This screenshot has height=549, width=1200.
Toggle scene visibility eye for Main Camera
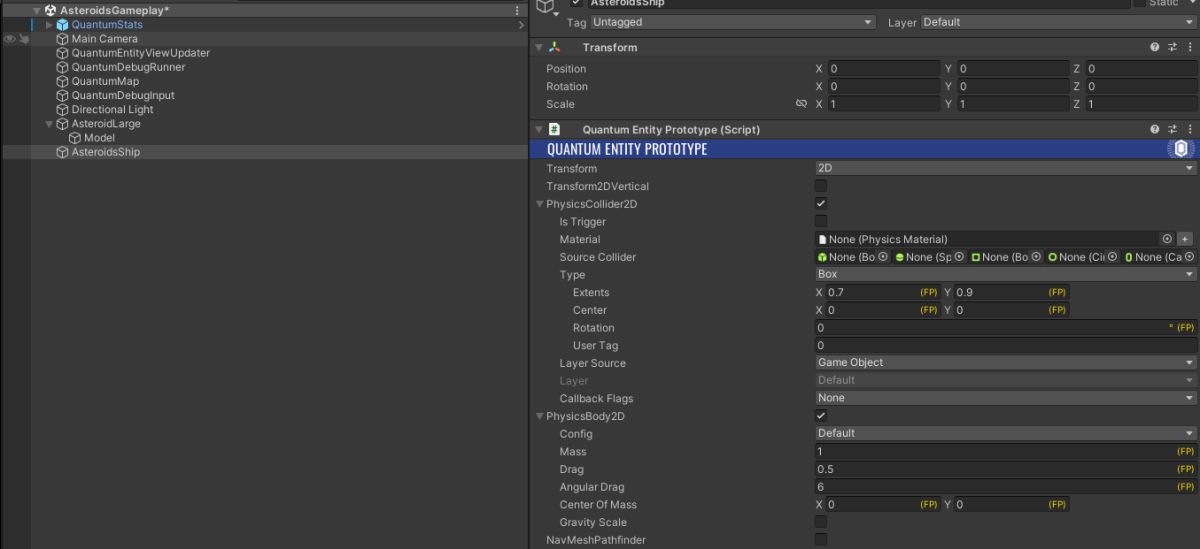(9, 39)
